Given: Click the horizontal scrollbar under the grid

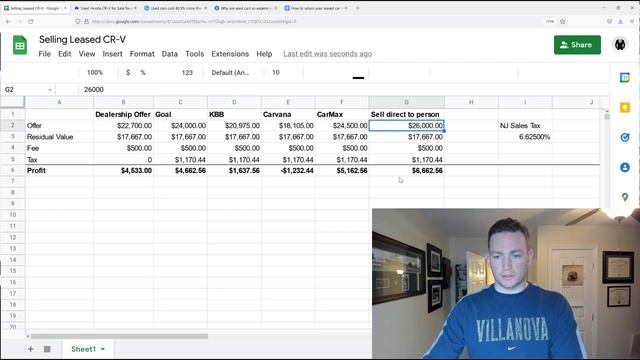Looking at the screenshot, I should pos(119,336).
